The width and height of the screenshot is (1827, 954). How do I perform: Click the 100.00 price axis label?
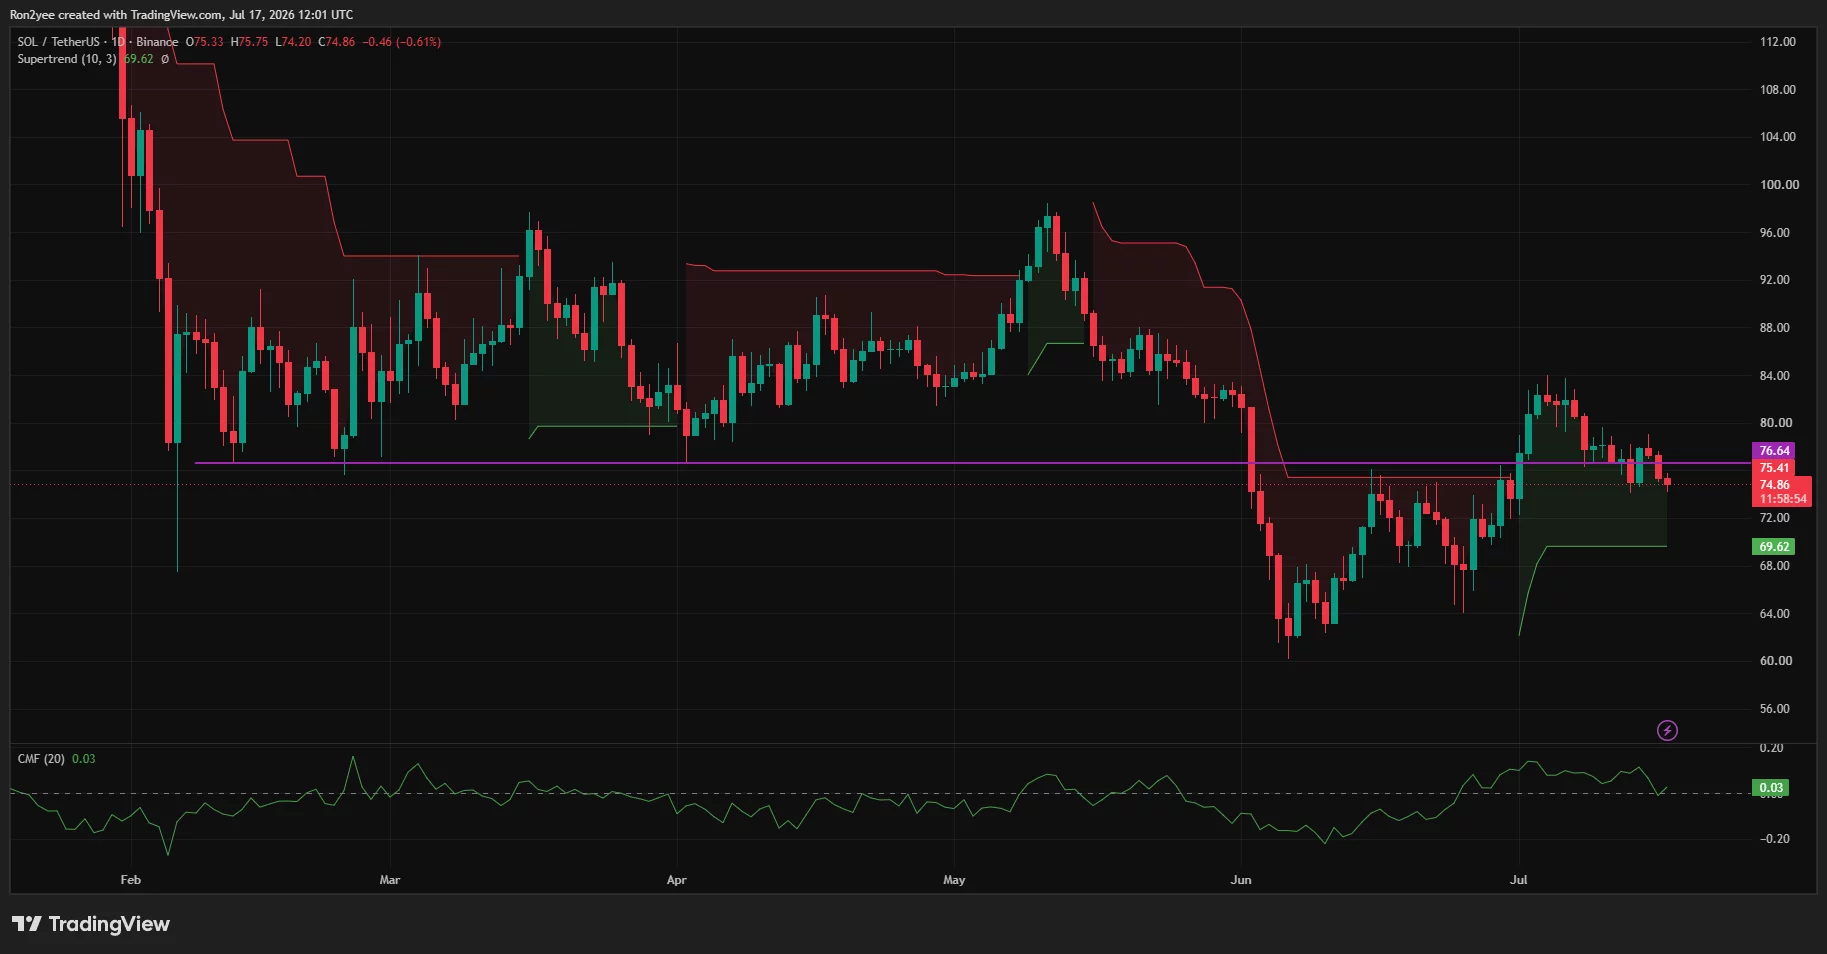(x=1777, y=185)
